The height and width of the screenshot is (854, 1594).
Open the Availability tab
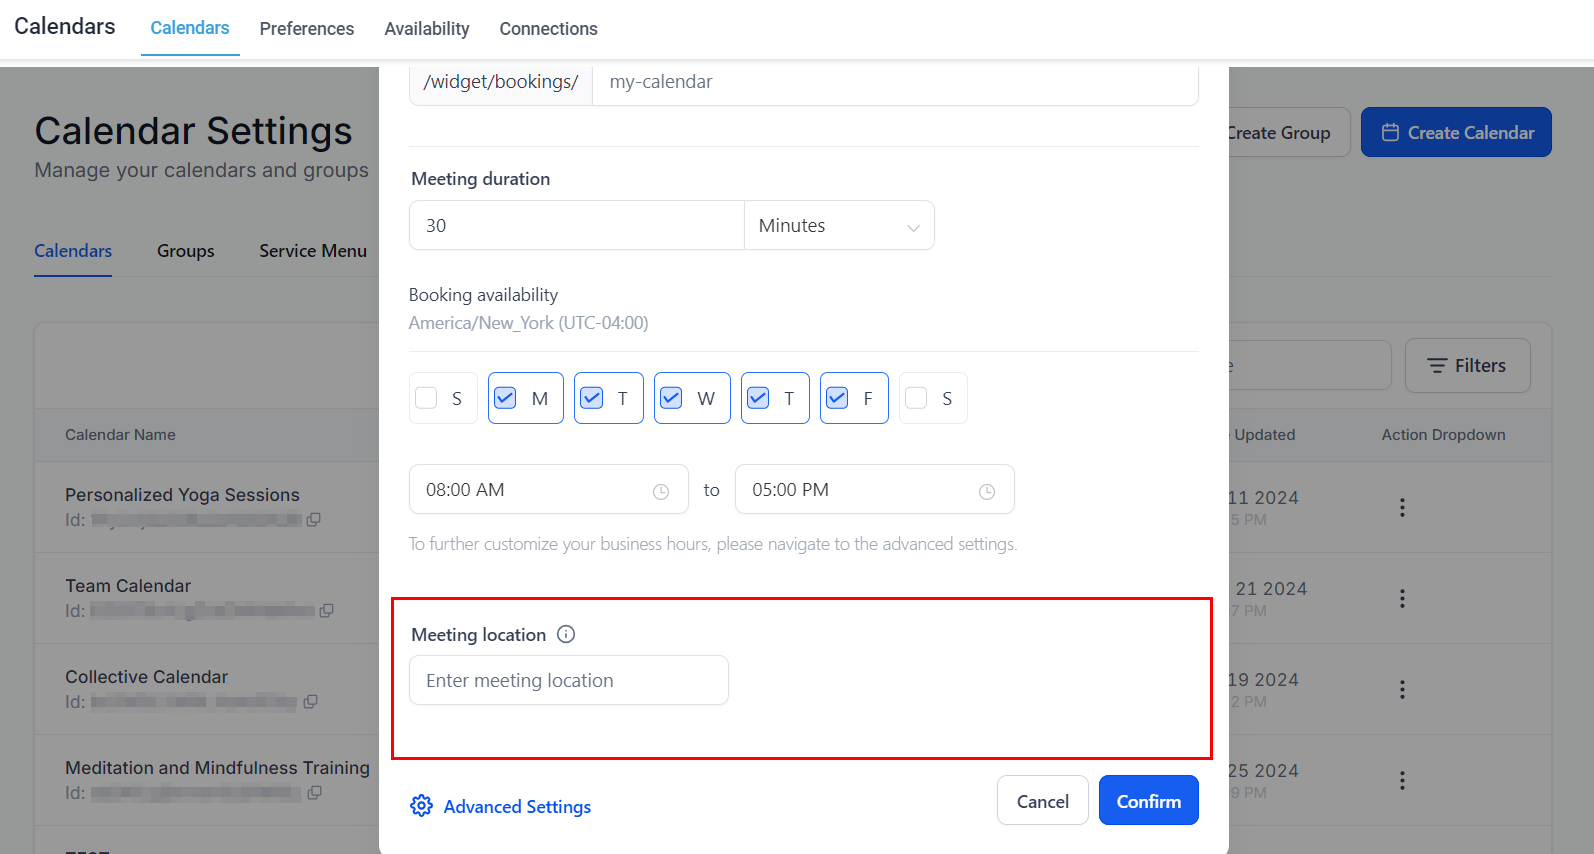pyautogui.click(x=427, y=29)
